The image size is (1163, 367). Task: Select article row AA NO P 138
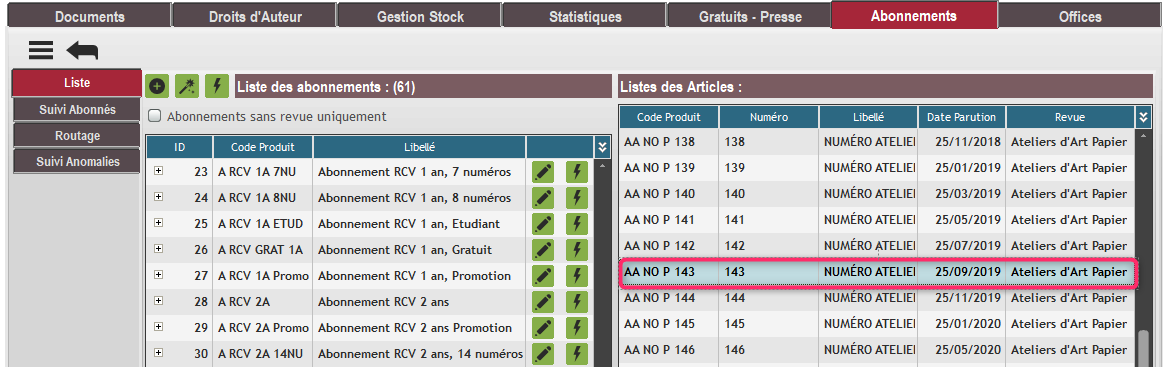point(878,142)
